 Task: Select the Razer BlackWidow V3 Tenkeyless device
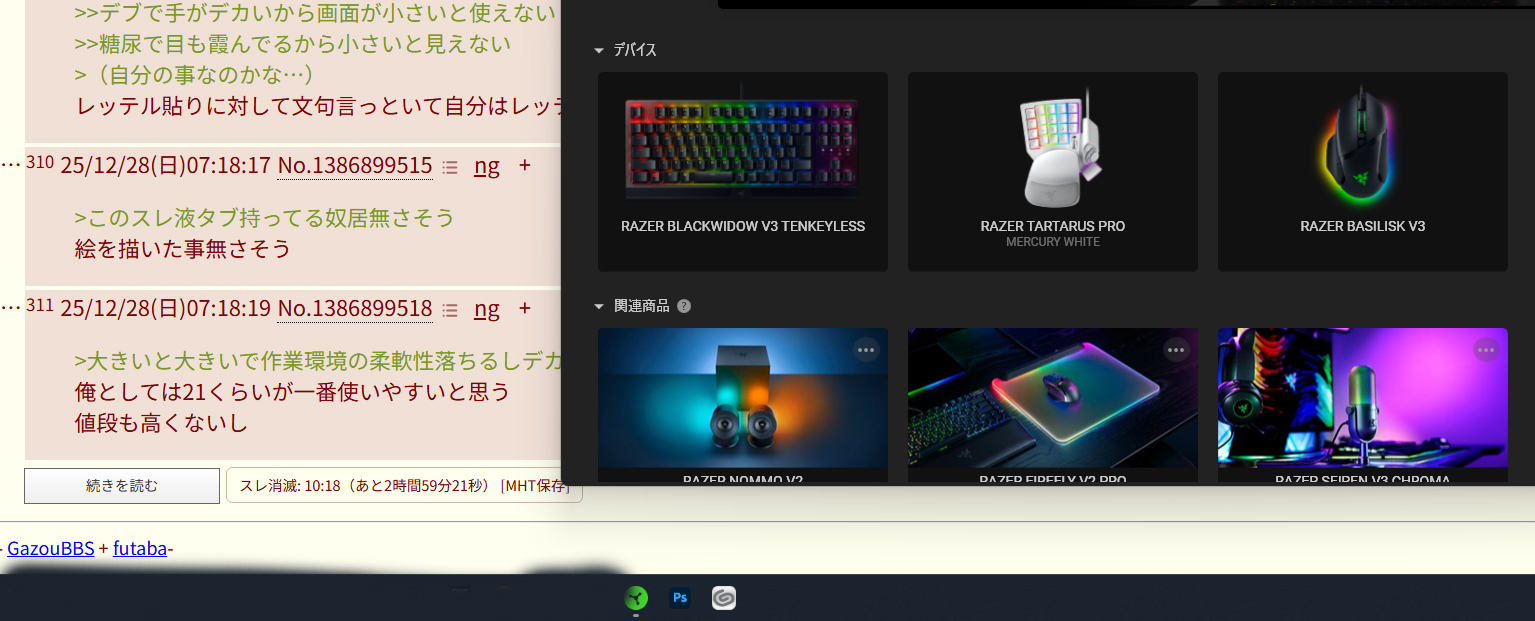click(742, 171)
